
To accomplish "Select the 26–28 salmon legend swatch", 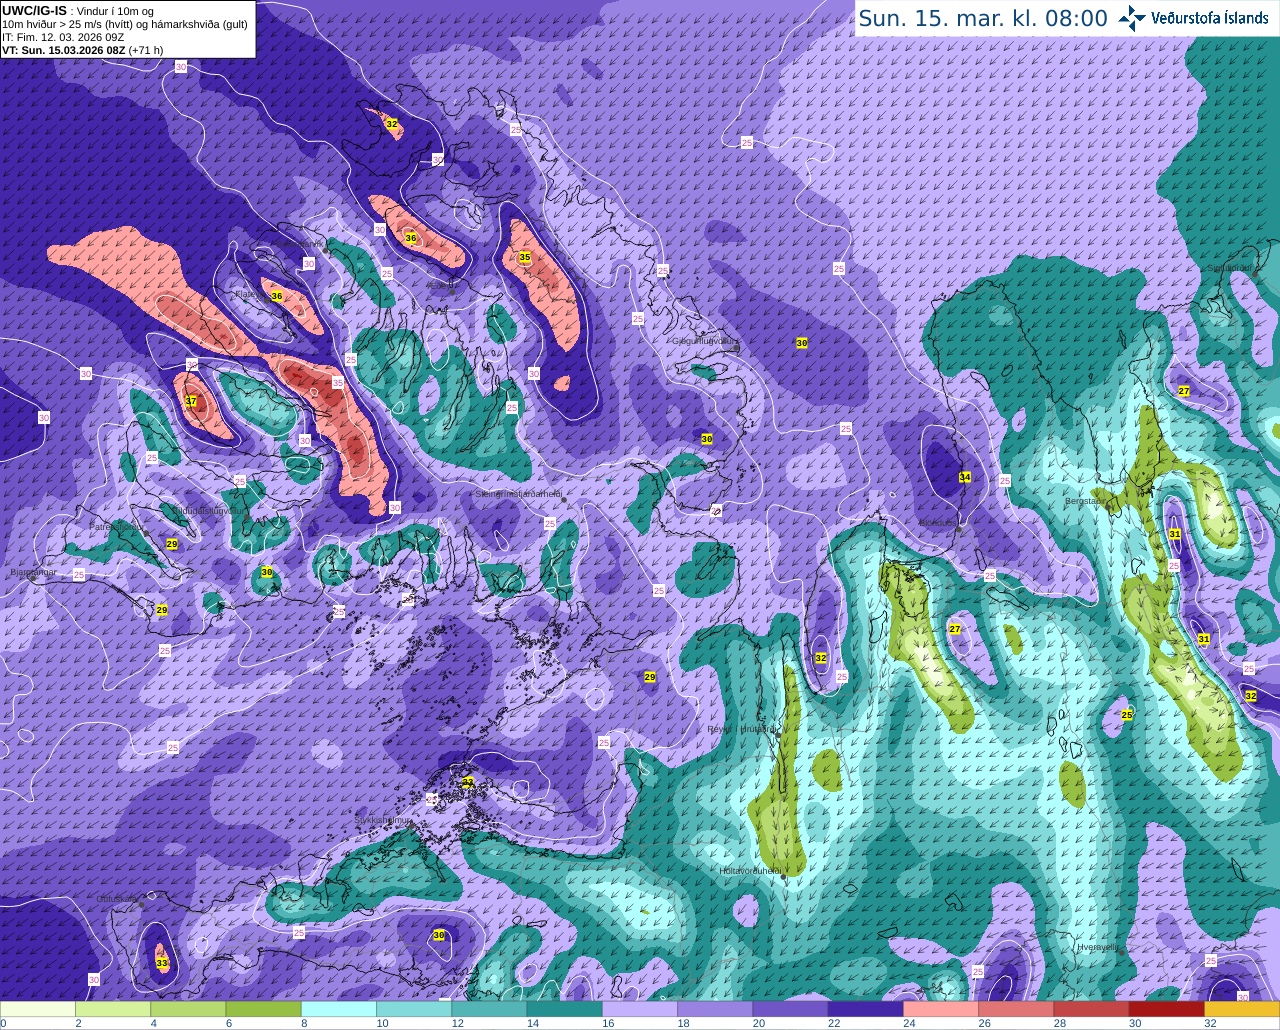I will click(x=1016, y=1008).
